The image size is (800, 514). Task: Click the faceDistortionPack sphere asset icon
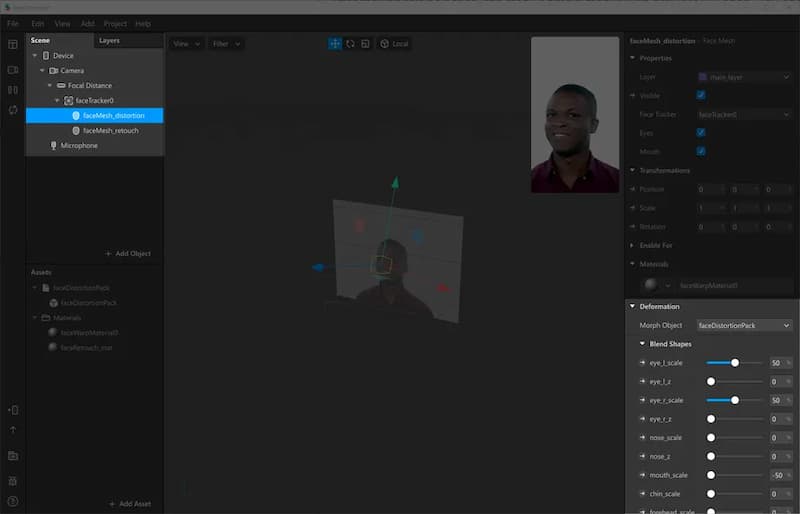(54, 303)
